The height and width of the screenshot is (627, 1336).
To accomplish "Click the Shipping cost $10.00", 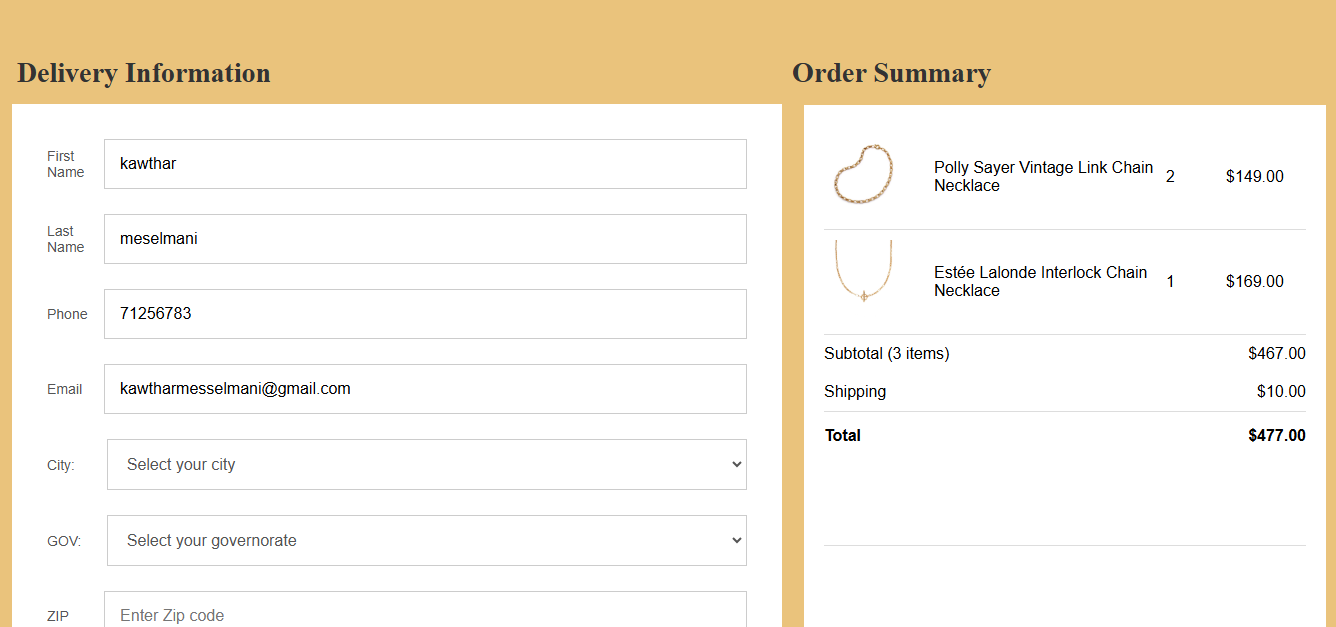I will [x=1281, y=391].
